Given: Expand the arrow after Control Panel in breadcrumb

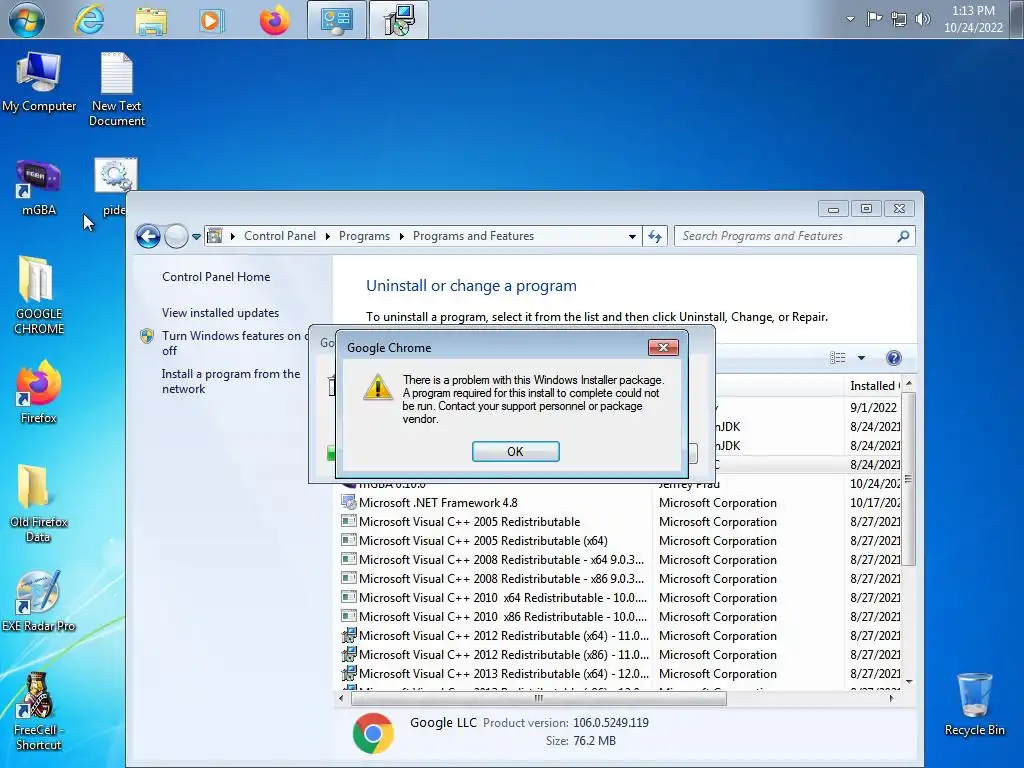Looking at the screenshot, I should click(x=327, y=236).
